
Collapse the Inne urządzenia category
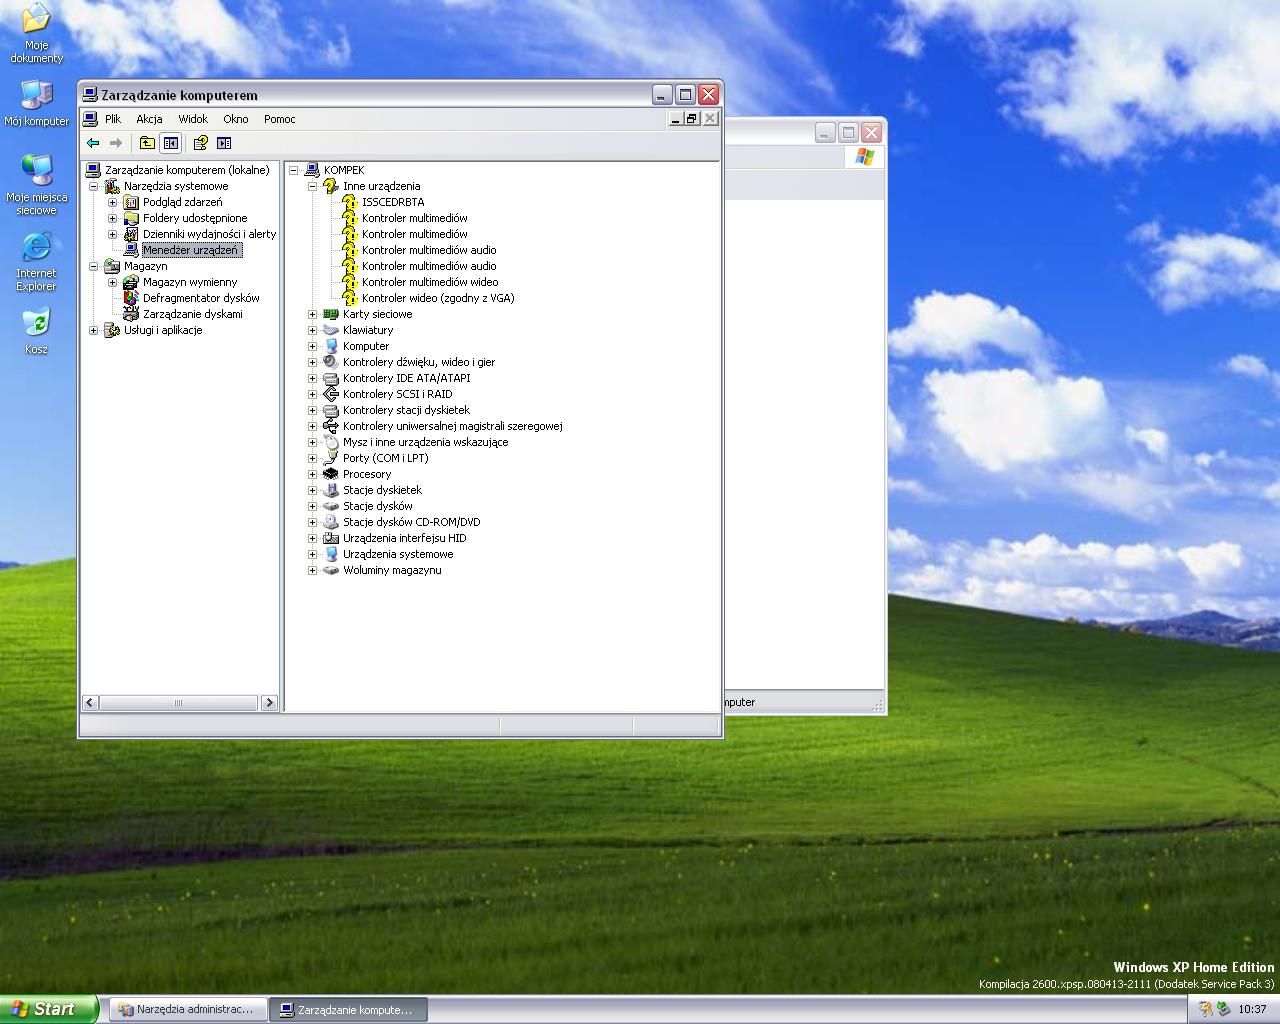[313, 186]
